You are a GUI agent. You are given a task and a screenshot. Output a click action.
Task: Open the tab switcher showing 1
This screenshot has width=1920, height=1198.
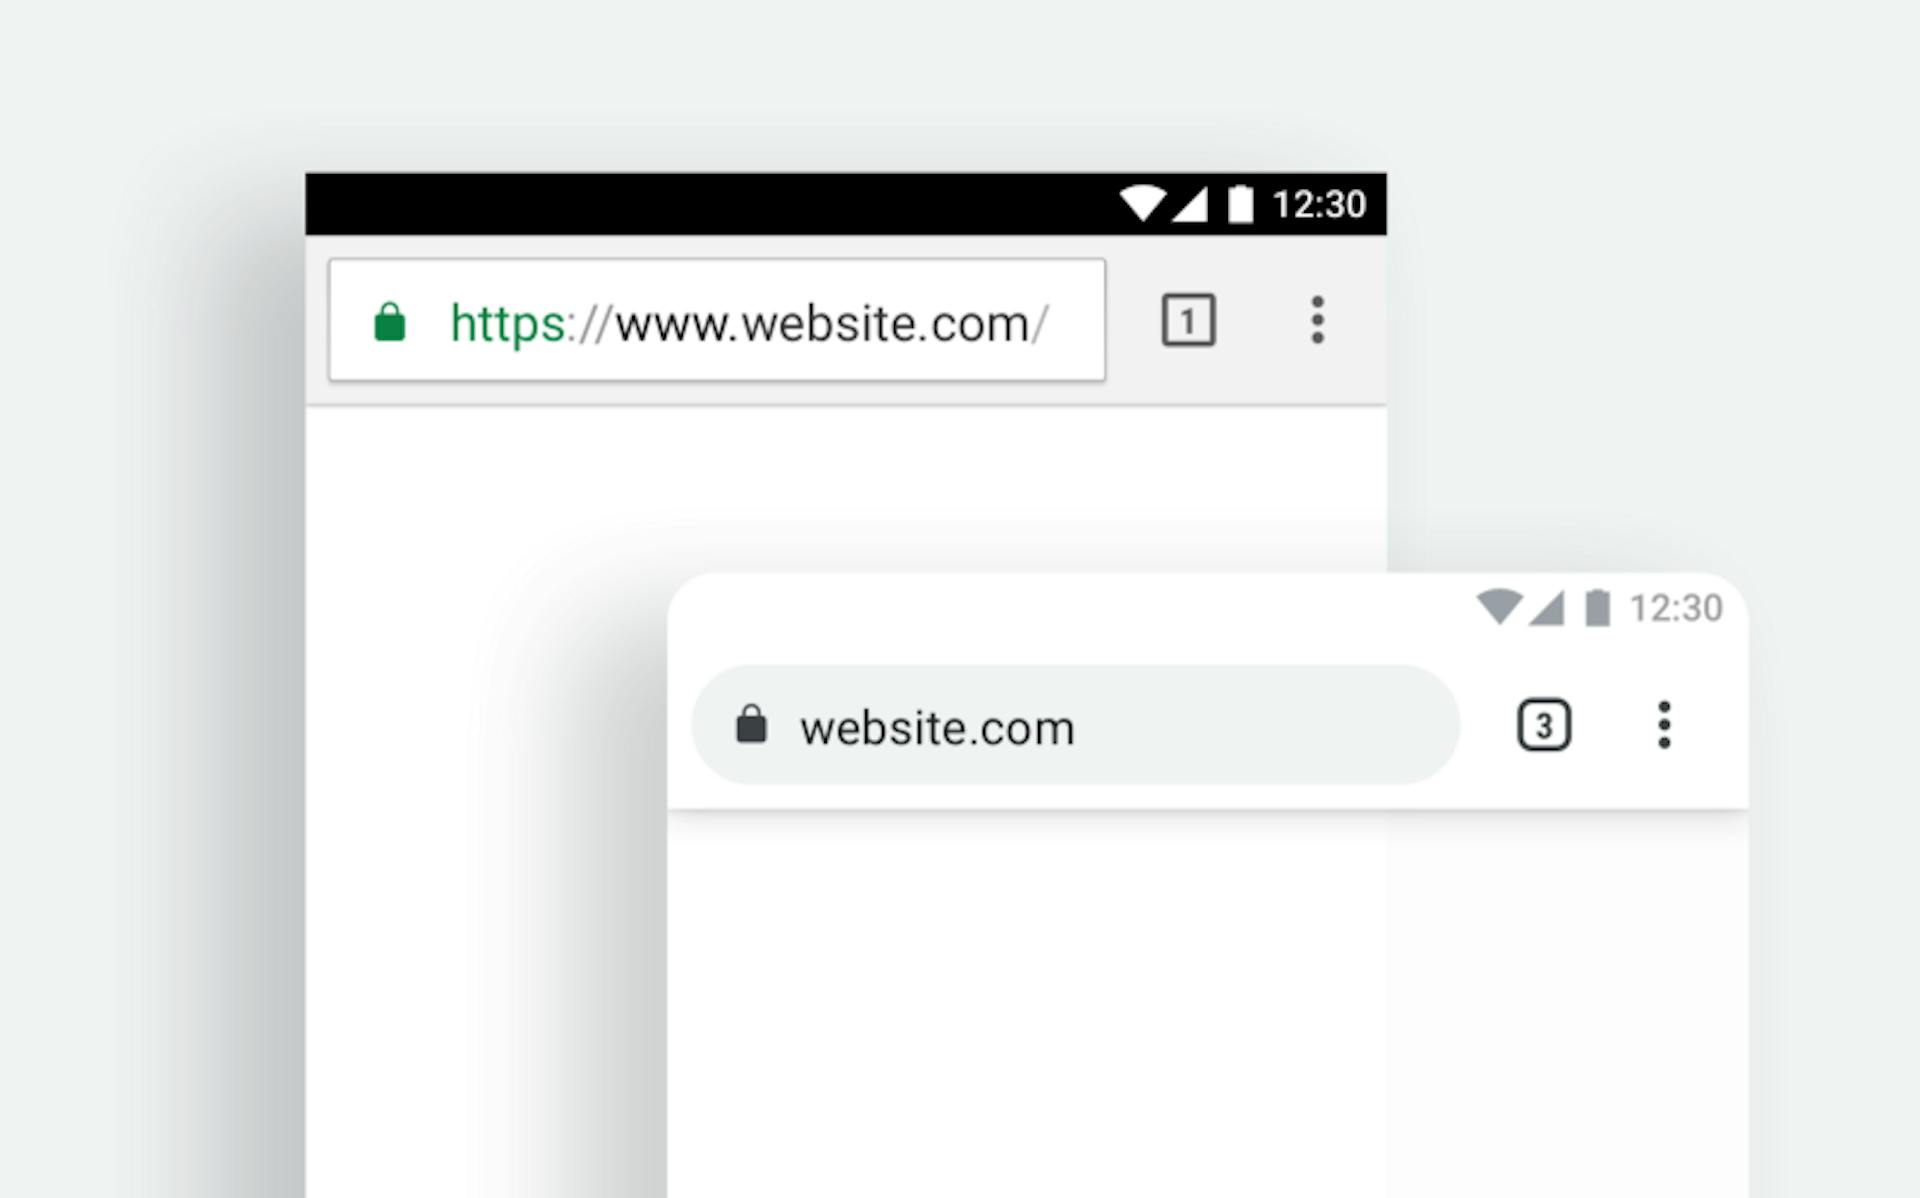[1188, 320]
